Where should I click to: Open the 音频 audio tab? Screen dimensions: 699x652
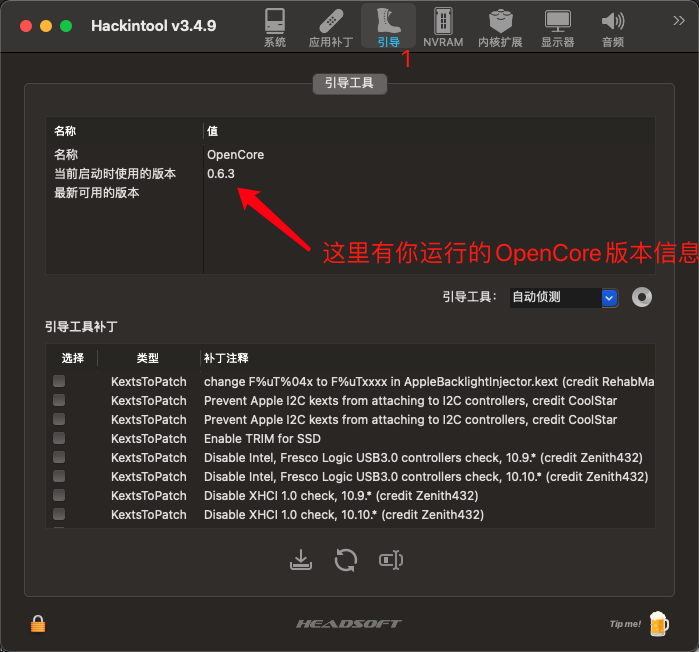613,28
